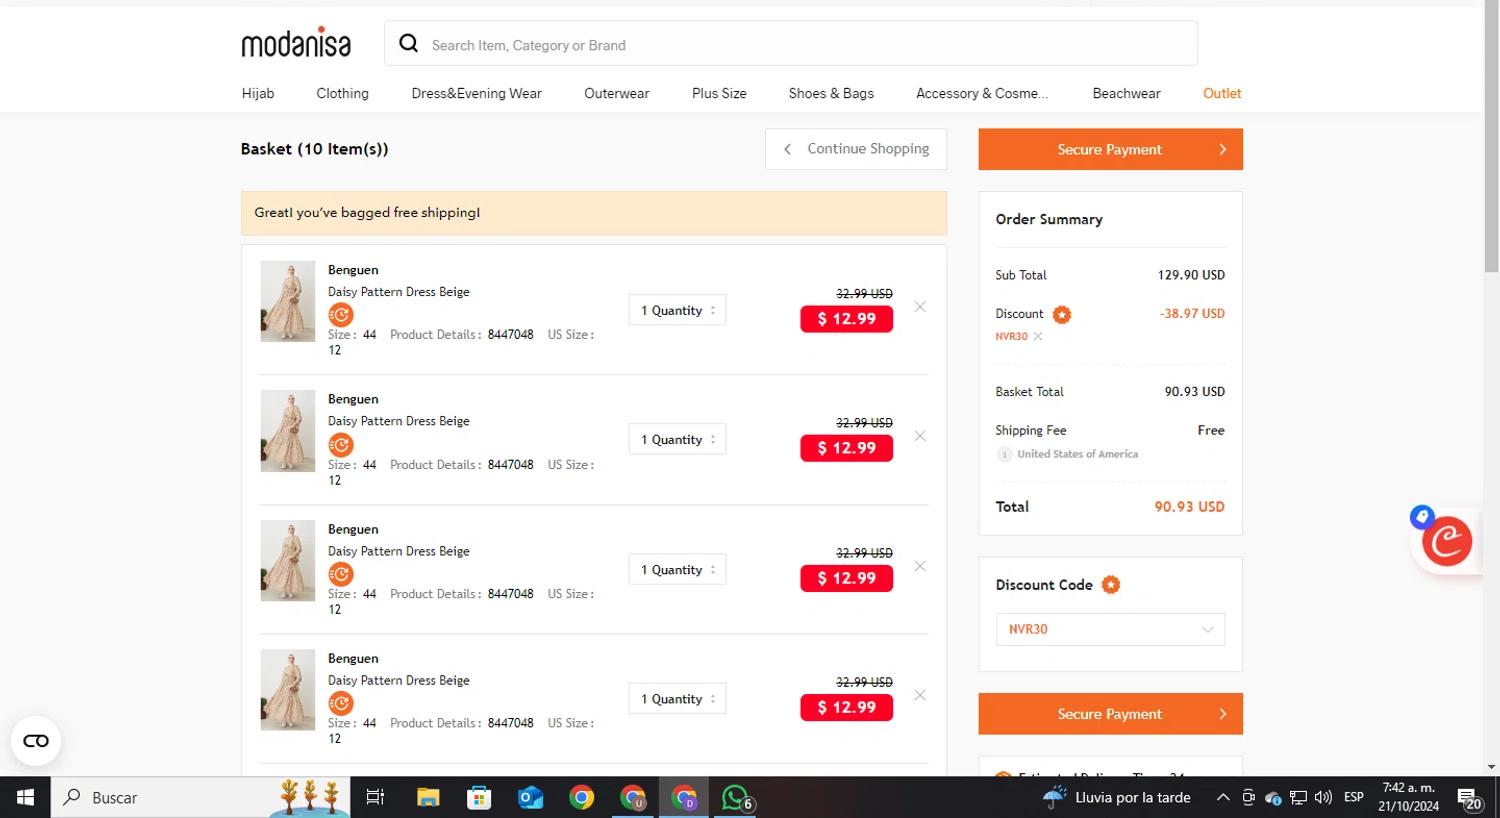Click the accessibility icon at bottom left
The image size is (1500, 818).
[x=36, y=741]
